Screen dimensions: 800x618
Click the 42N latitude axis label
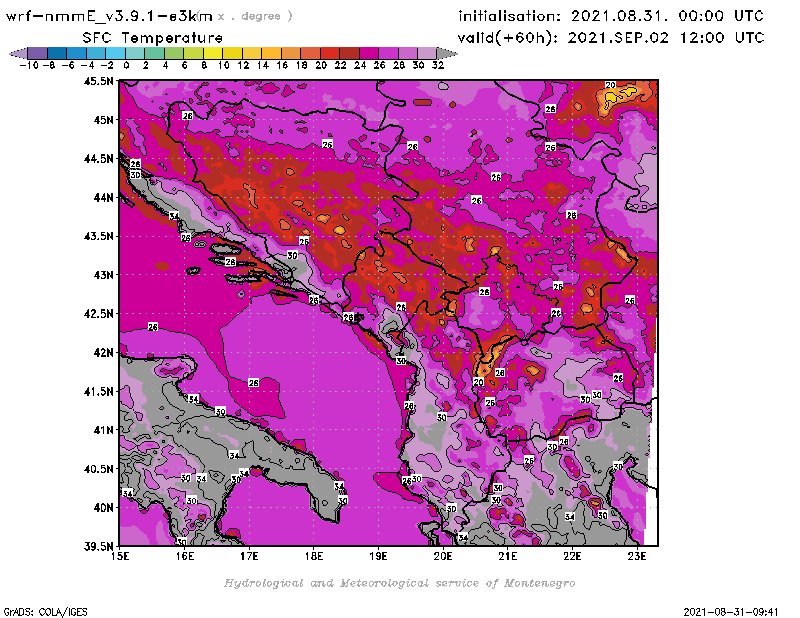pos(103,353)
